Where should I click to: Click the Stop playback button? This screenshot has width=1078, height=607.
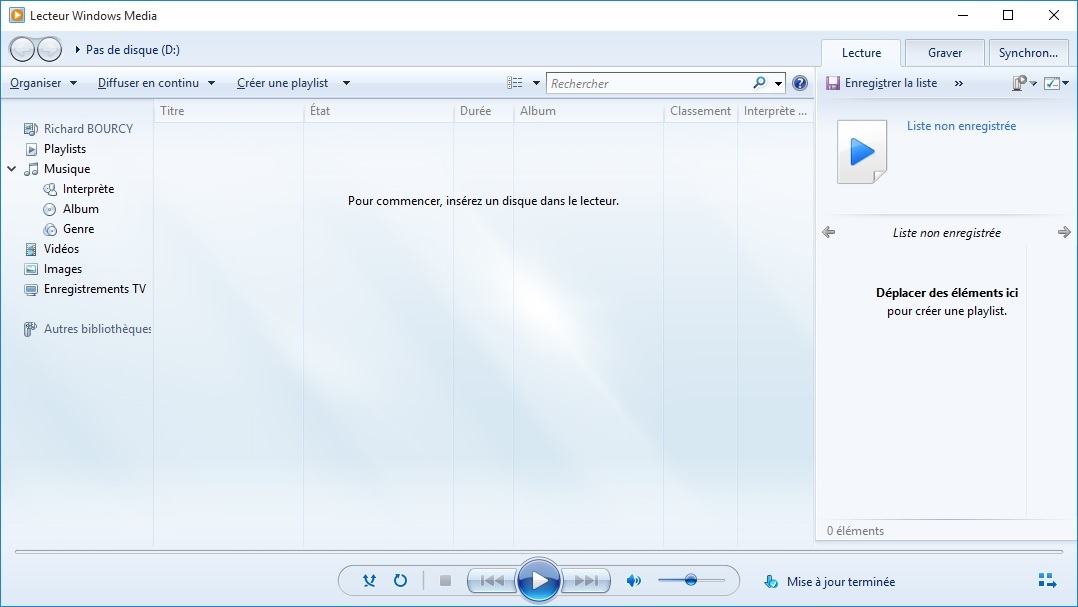446,581
